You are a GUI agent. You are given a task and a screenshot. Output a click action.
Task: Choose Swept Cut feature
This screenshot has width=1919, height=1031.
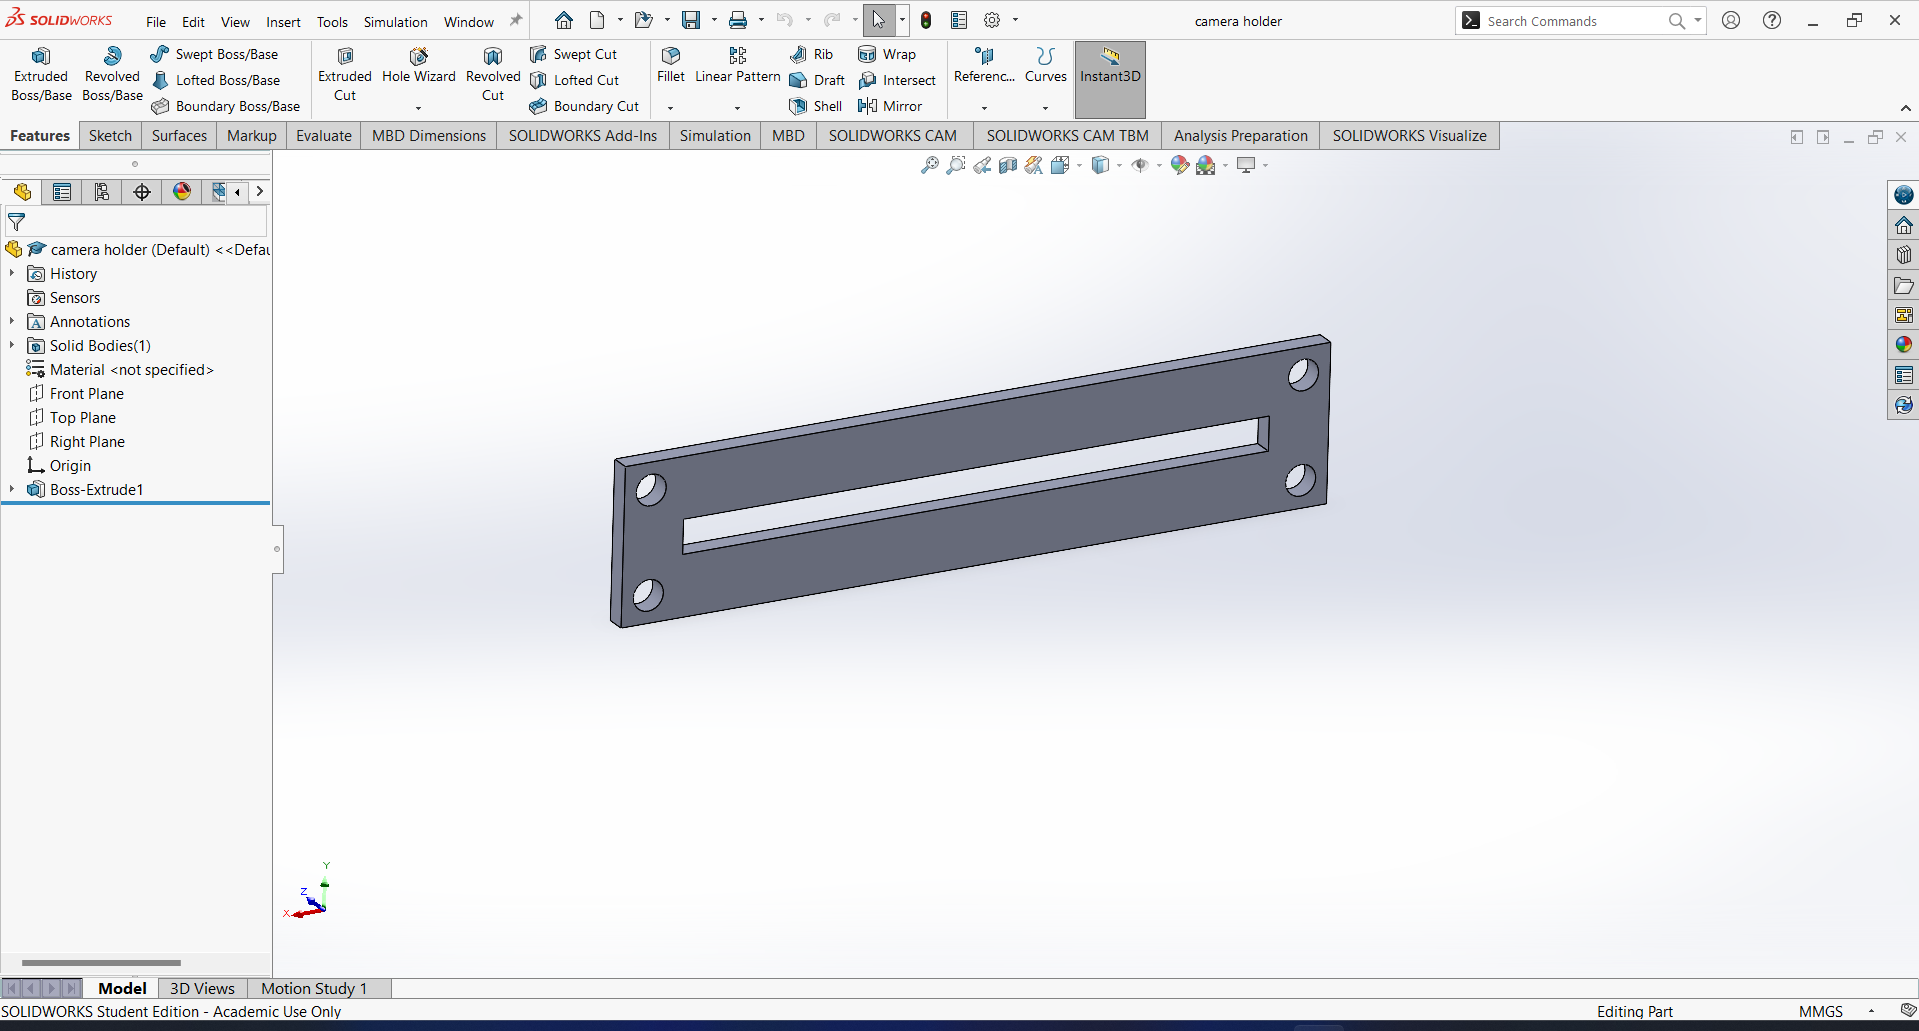pos(574,54)
